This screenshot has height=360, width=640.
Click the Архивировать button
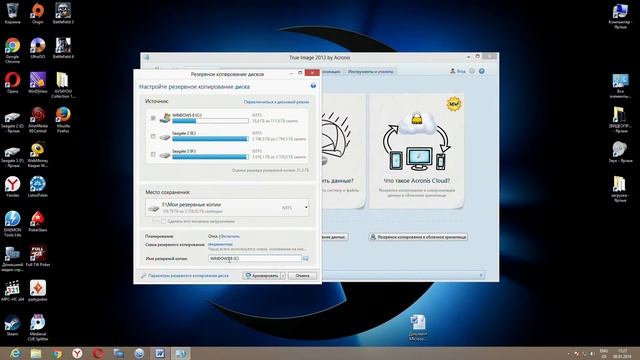coord(262,276)
